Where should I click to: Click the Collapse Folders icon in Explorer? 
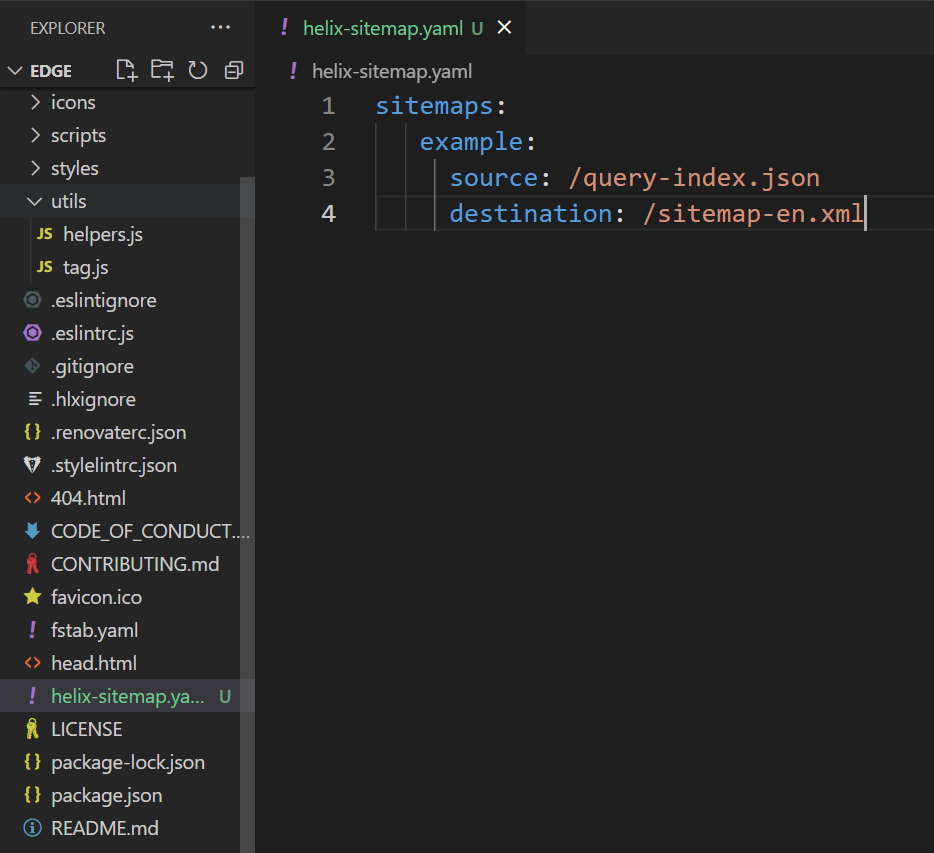point(231,70)
